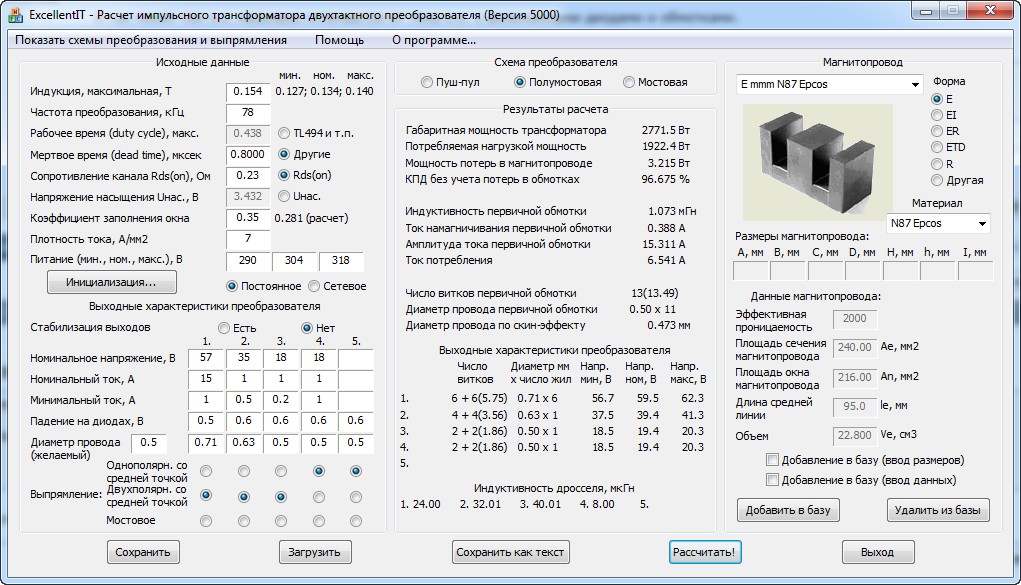The width and height of the screenshot is (1021, 585).
Task: Click the 'Удалить из базы' button
Action: point(938,510)
